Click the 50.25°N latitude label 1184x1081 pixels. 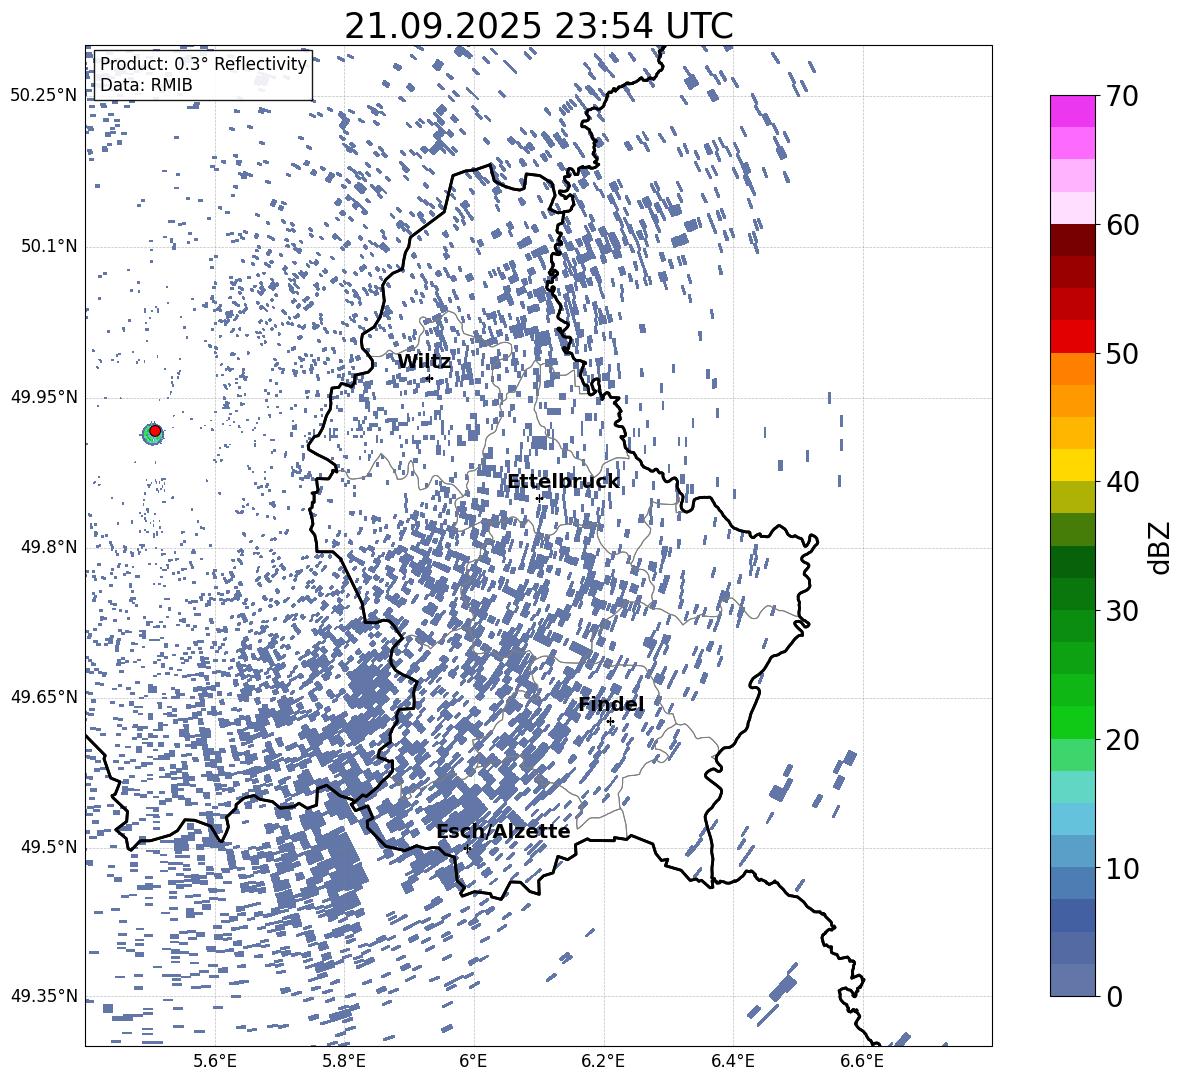coord(44,96)
